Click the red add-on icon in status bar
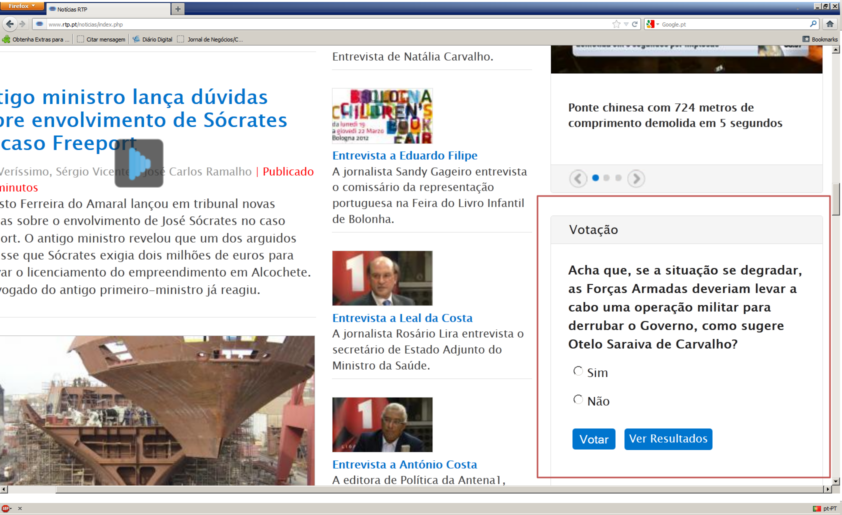The image size is (842, 515). coord(5,508)
